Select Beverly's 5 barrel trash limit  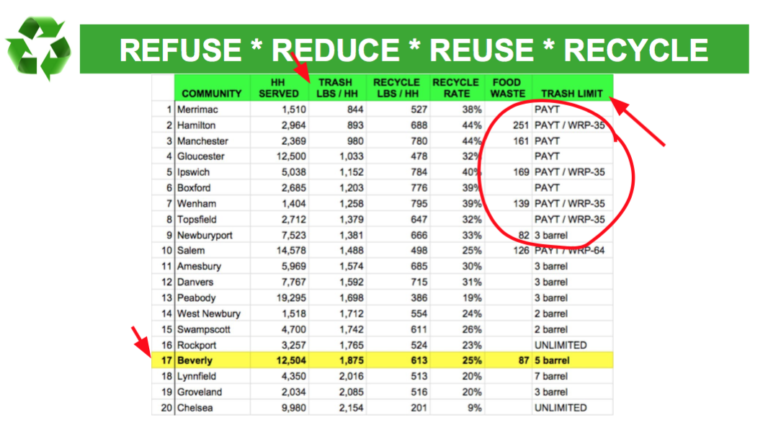[552, 360]
